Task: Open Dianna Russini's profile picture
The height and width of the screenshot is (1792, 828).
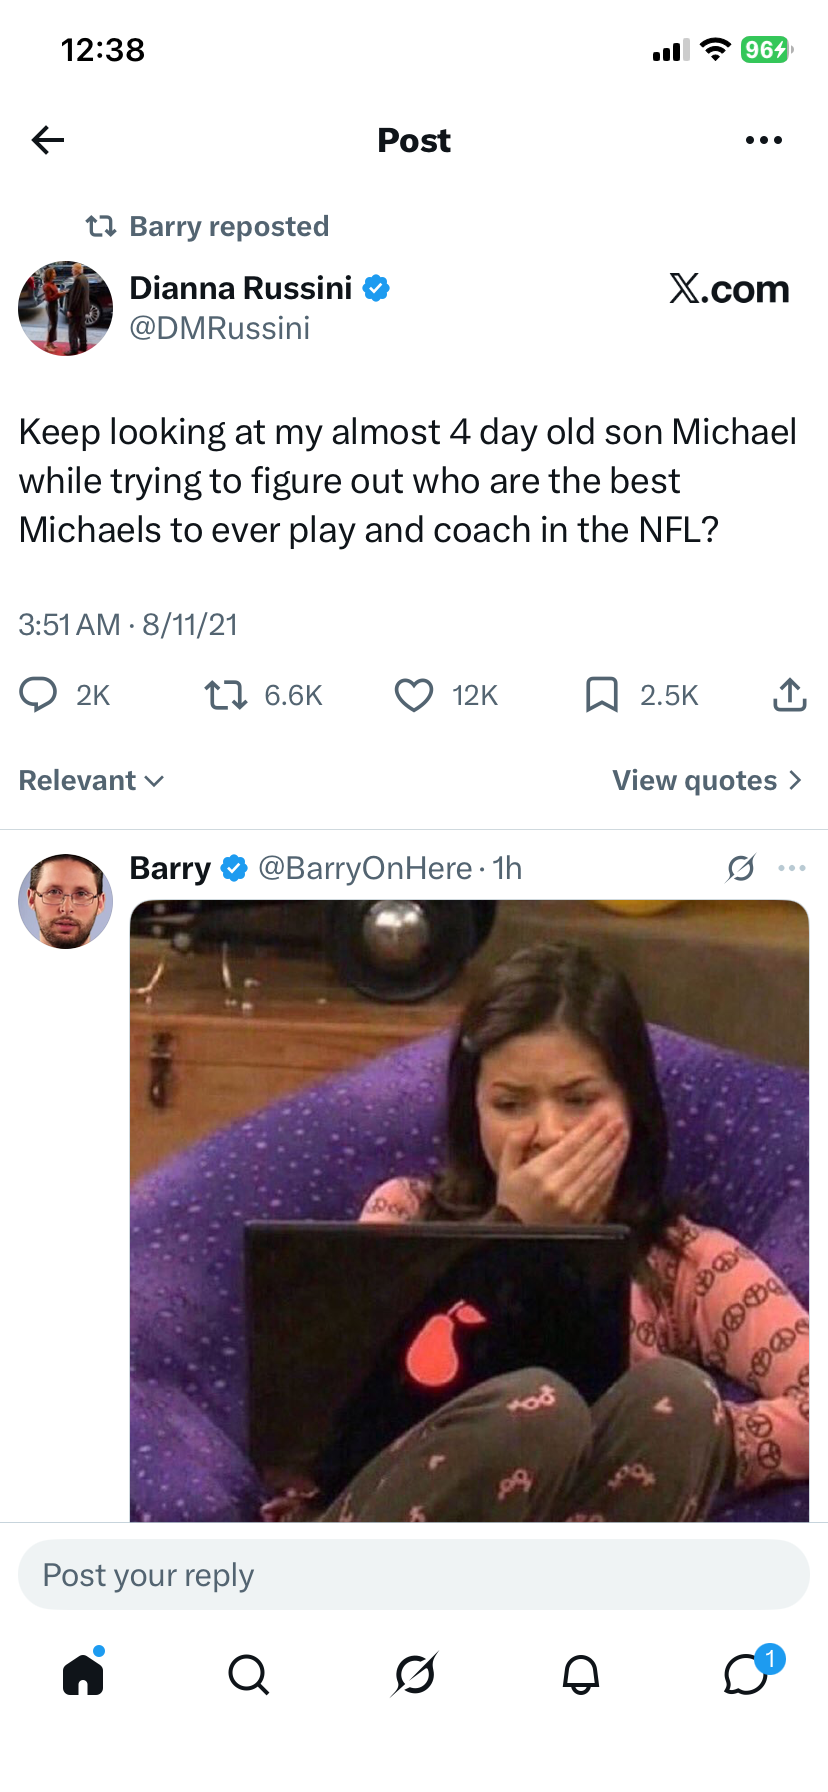Action: click(x=66, y=308)
